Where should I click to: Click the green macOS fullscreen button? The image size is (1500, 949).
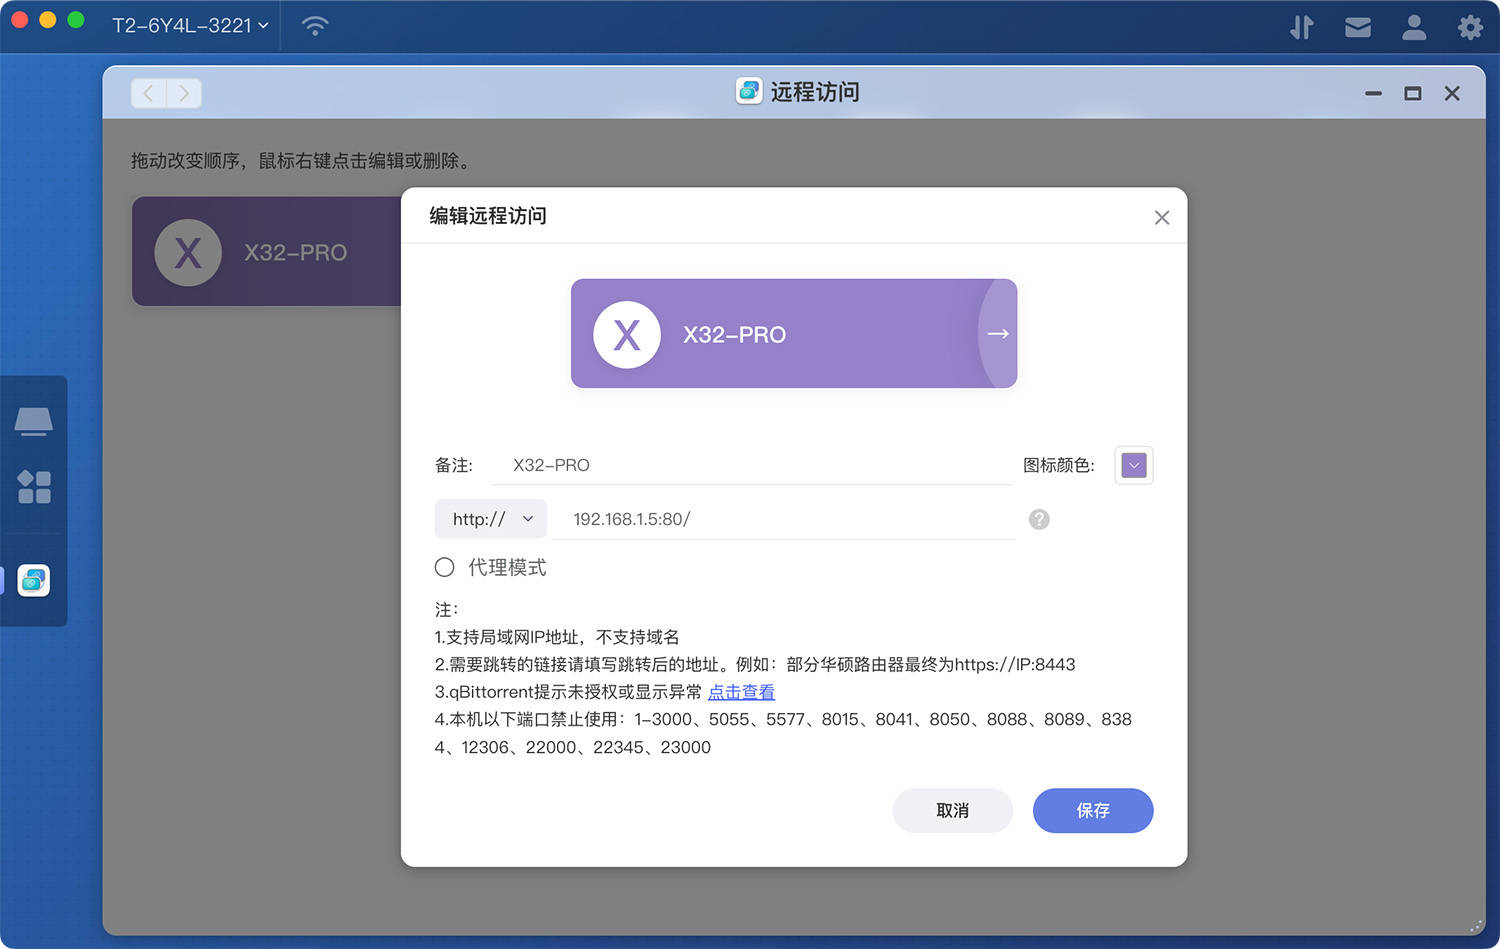click(75, 20)
